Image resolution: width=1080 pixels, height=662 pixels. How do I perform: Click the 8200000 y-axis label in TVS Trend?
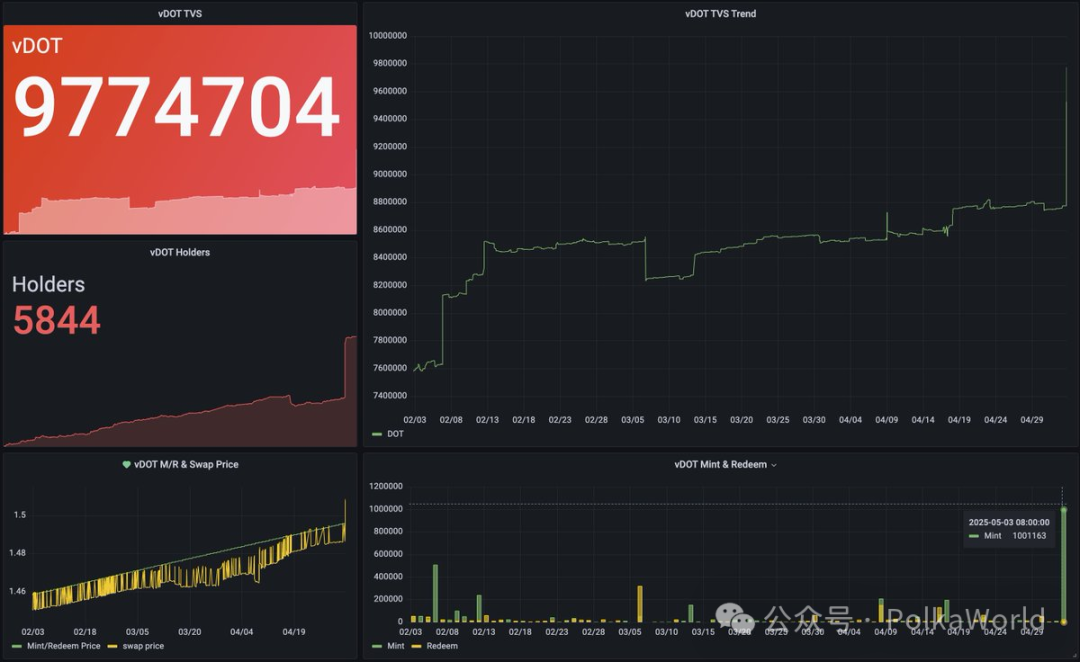pyautogui.click(x=390, y=285)
